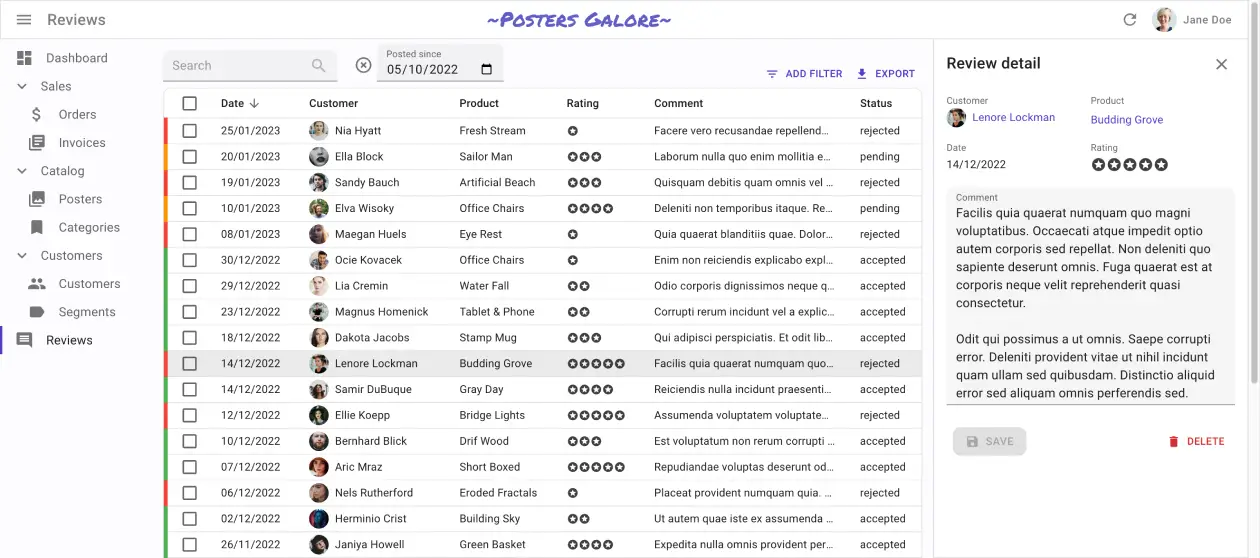Viewport: 1260px width, 558px height.
Task: Click the Delete button
Action: pos(1196,441)
